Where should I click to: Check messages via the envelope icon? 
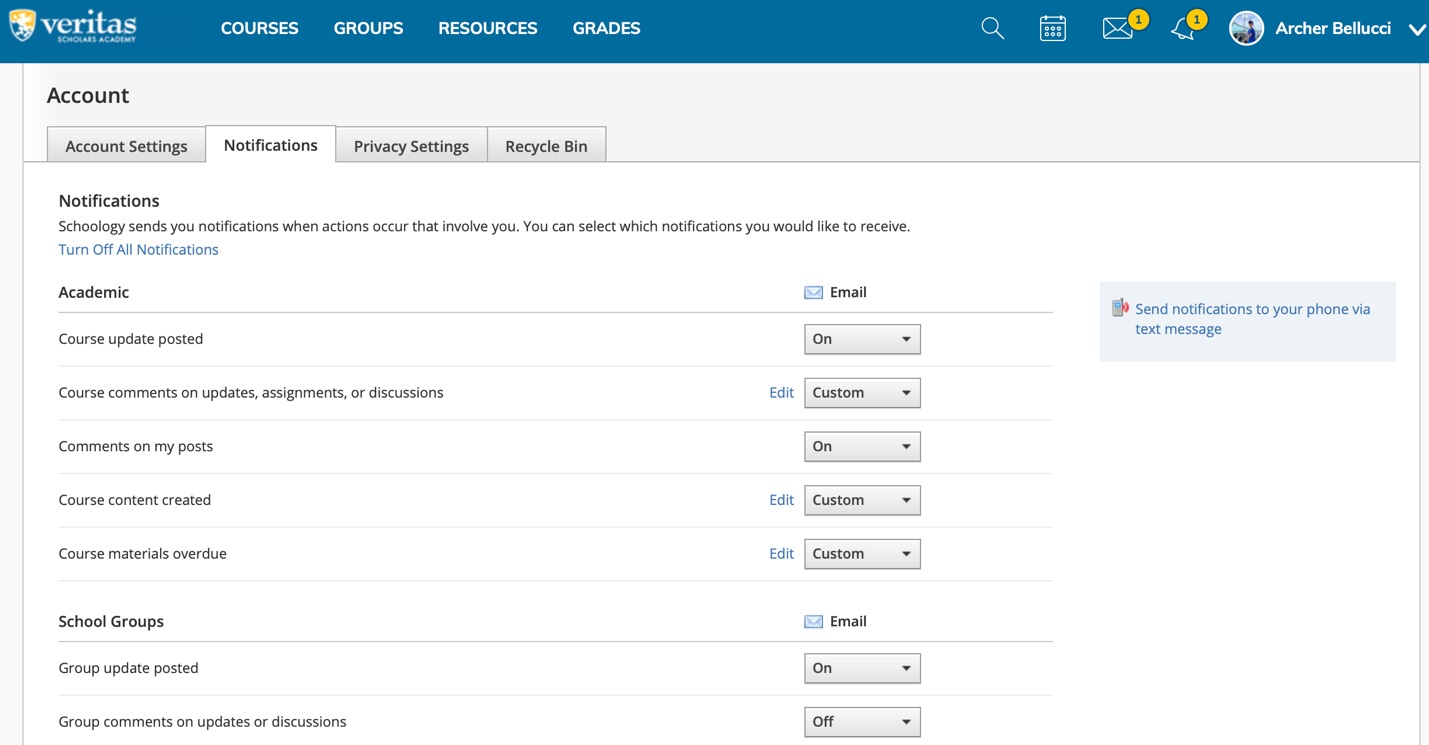[x=1117, y=28]
